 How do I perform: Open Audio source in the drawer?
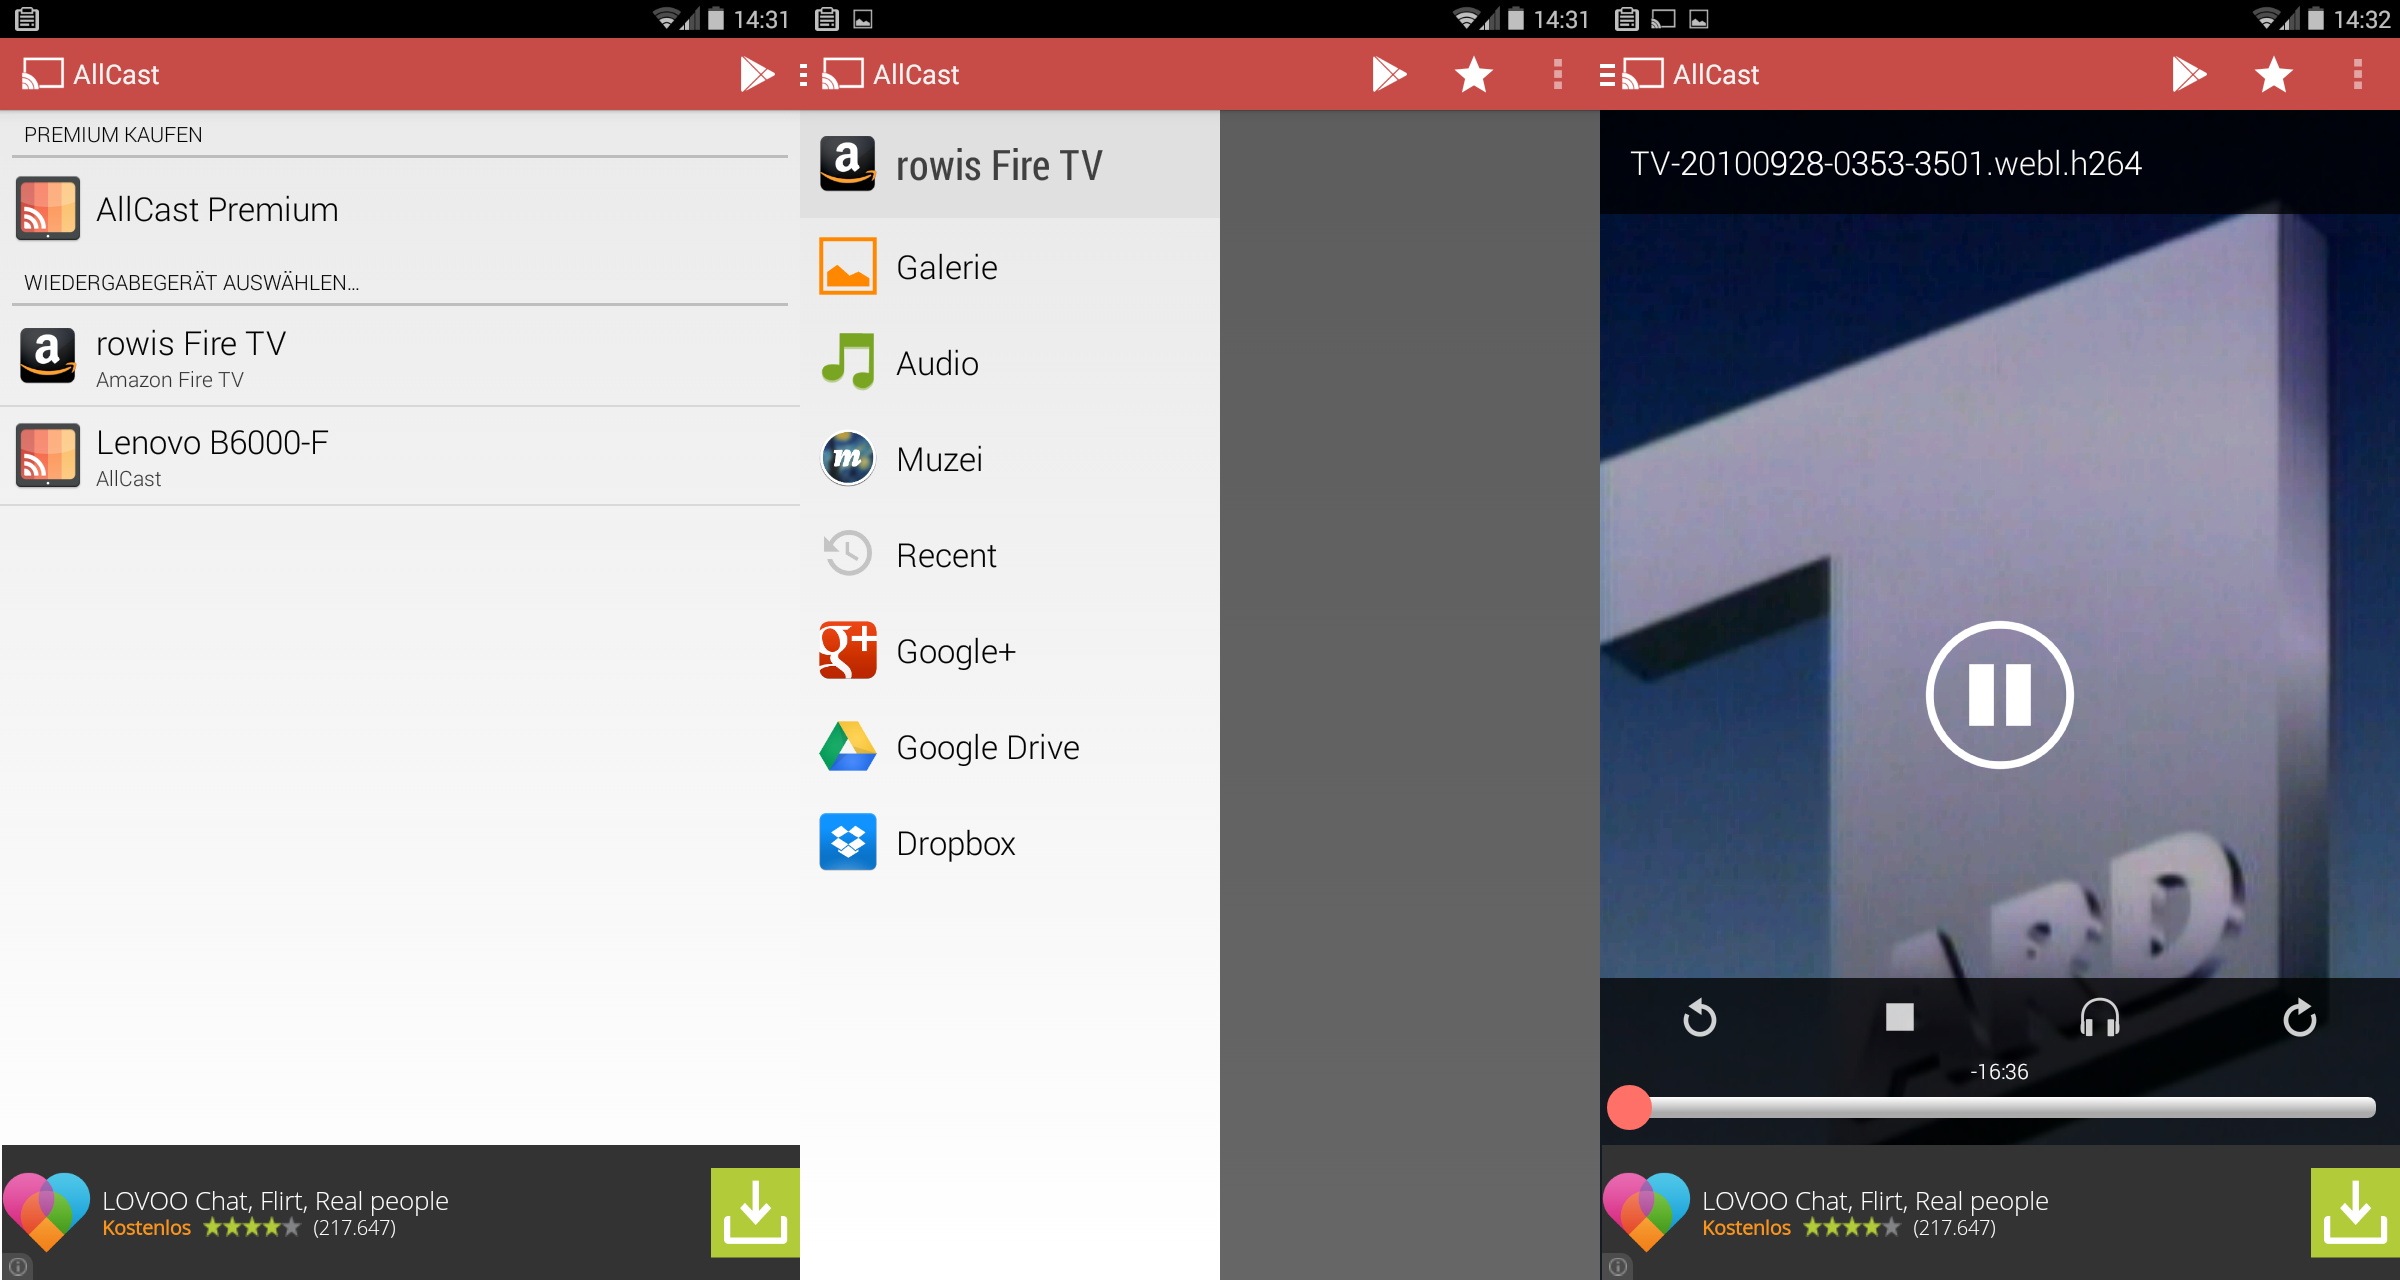click(1010, 363)
